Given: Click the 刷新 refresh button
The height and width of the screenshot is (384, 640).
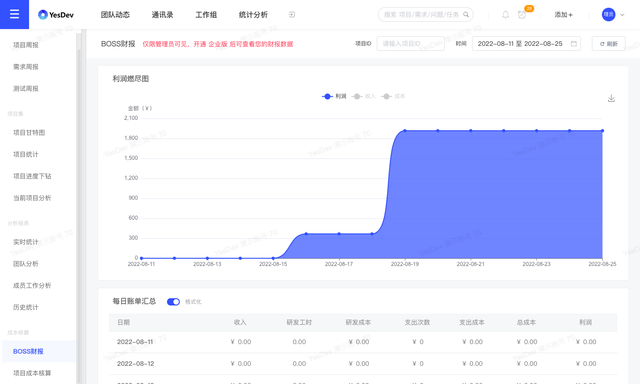Looking at the screenshot, I should click(609, 44).
